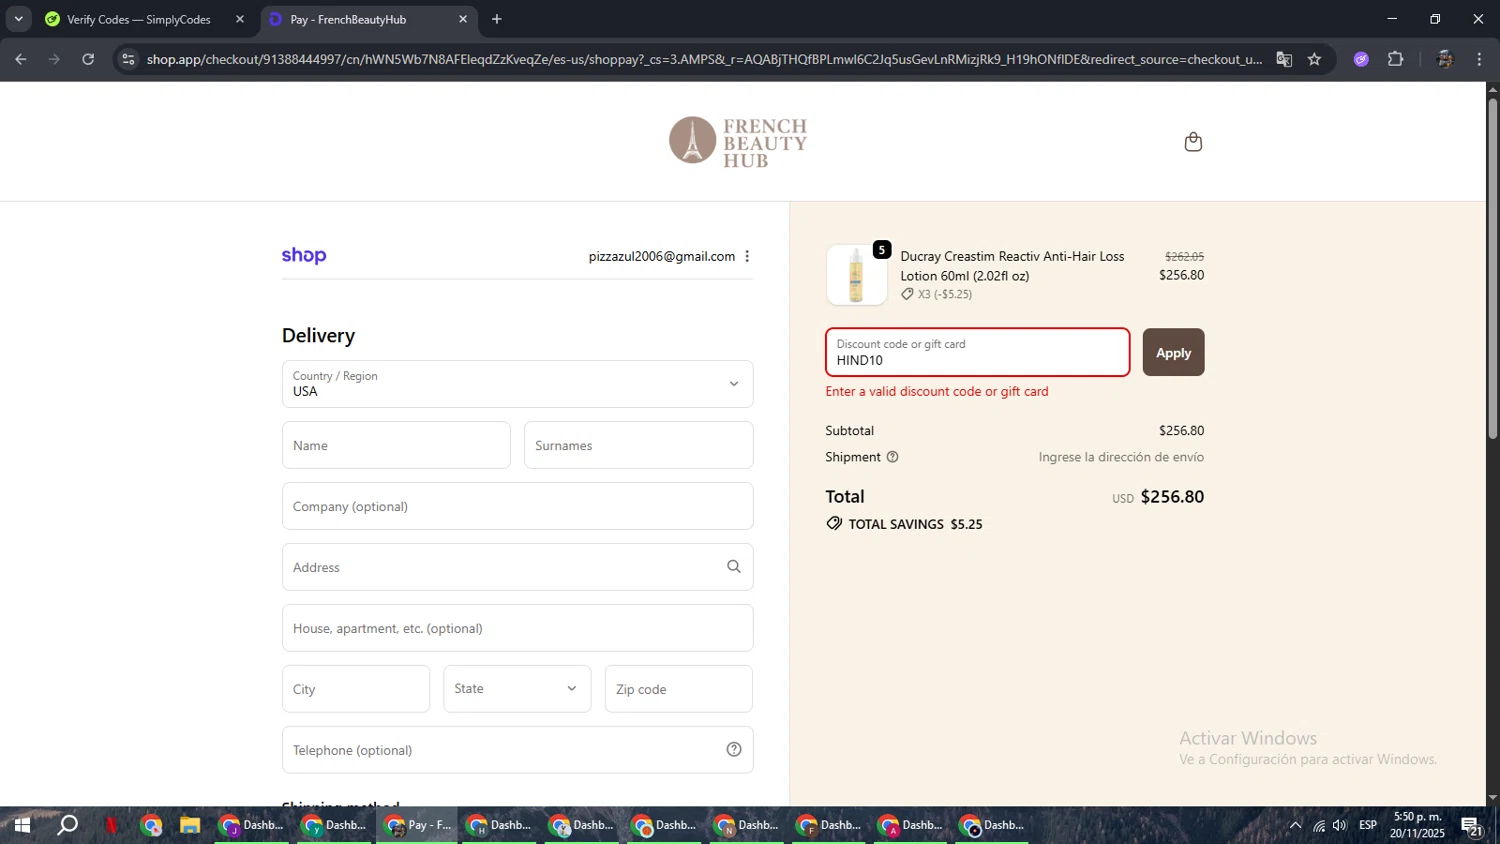The width and height of the screenshot is (1500, 844).
Task: Click the Company (optional) field
Action: coord(517,506)
